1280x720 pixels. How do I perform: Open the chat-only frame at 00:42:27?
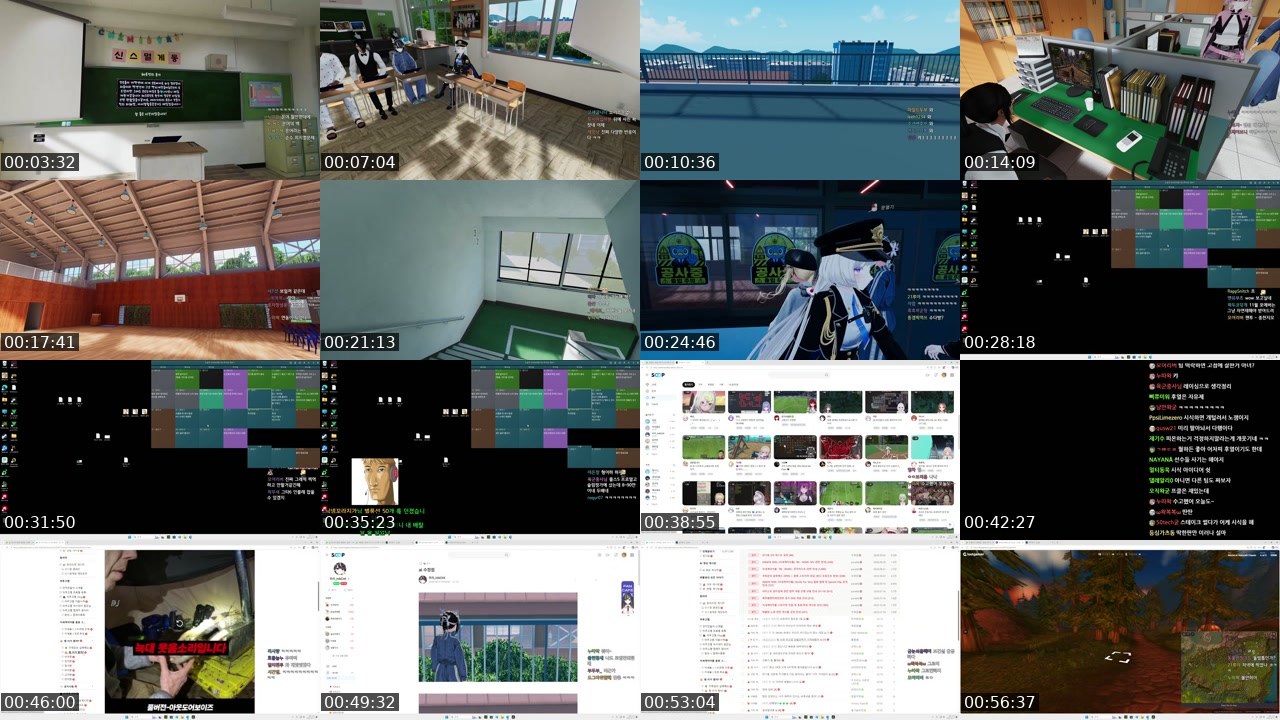[1120, 450]
